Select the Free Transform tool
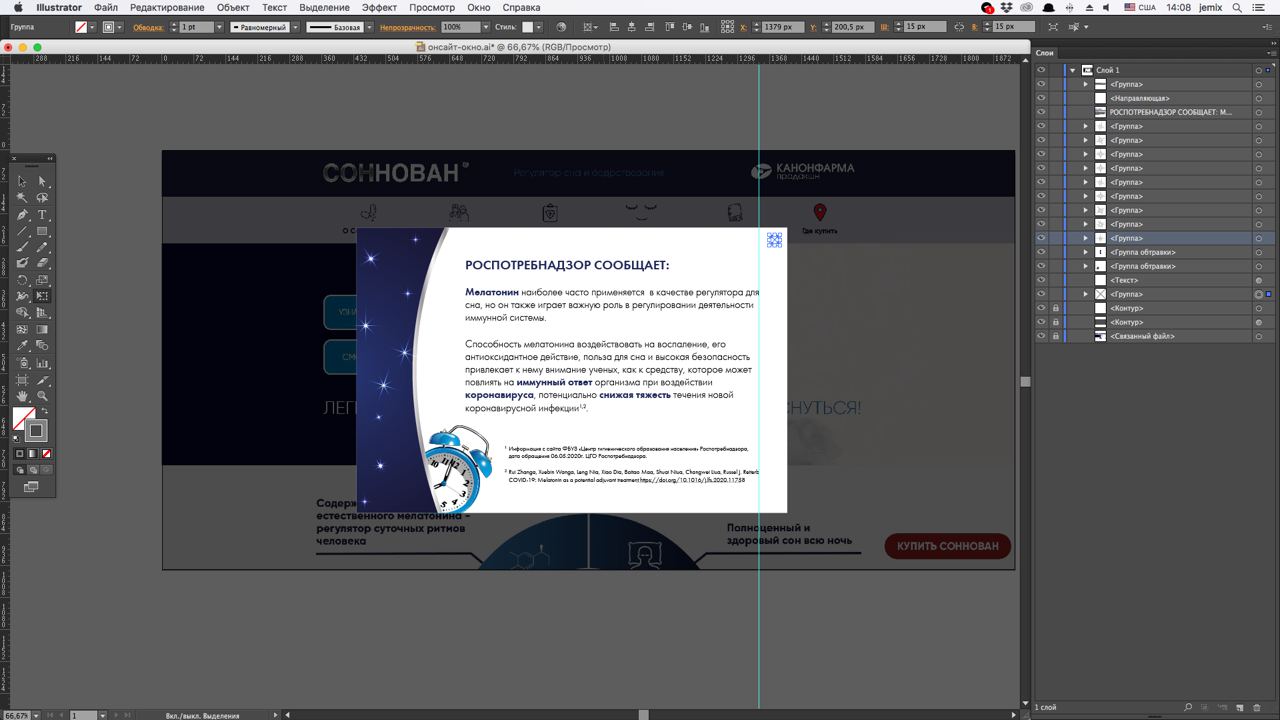Screen dimensions: 1280x720 click(x=42, y=295)
